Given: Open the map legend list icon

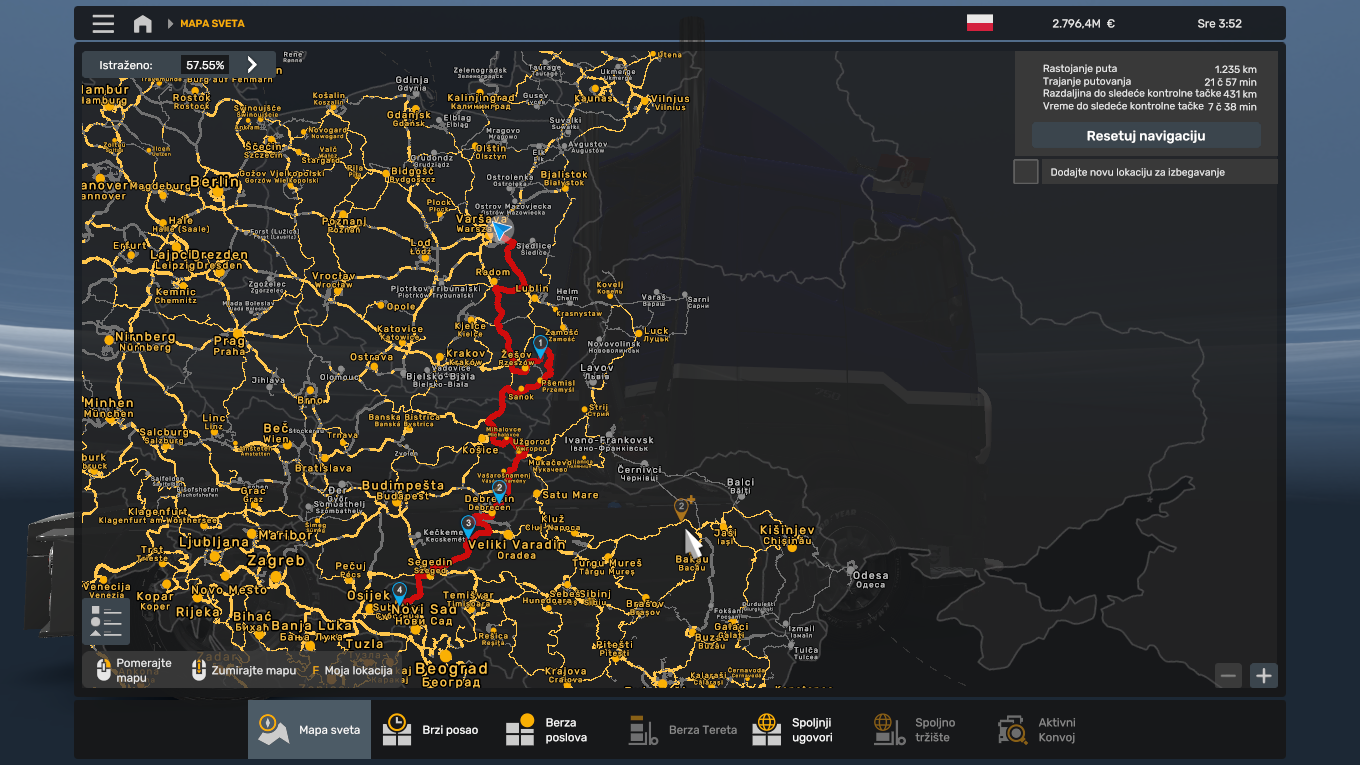Looking at the screenshot, I should tap(105, 621).
